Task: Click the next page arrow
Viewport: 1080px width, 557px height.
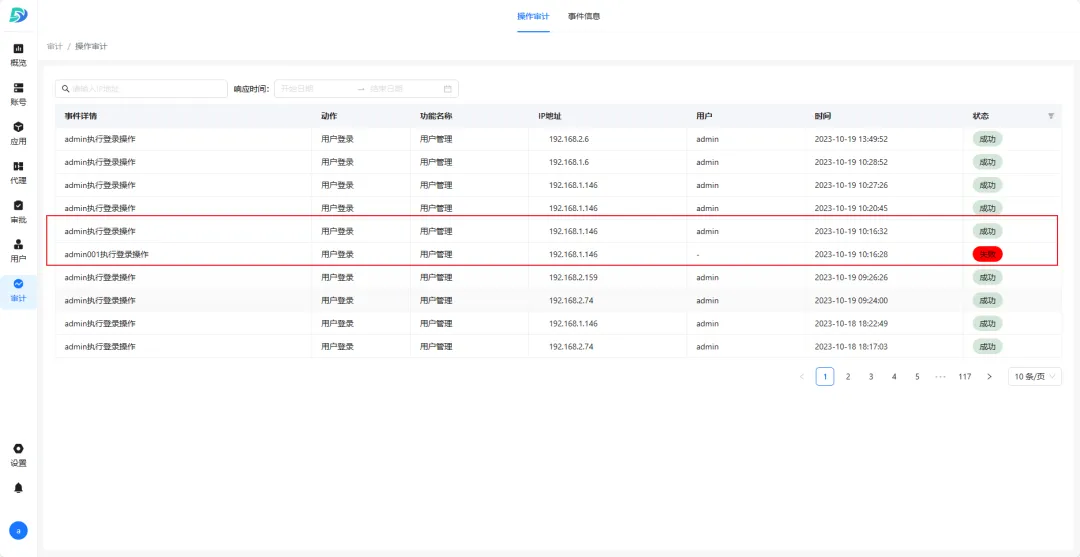Action: point(989,377)
